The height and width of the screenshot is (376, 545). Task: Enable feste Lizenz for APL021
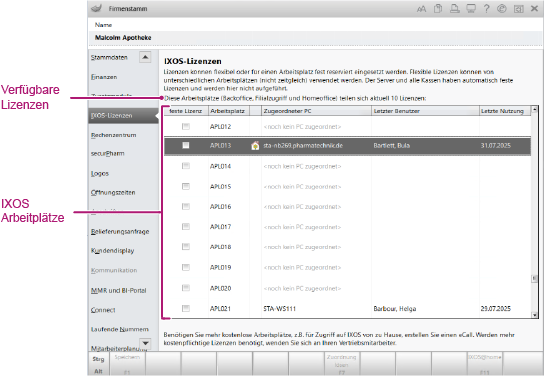coord(186,308)
